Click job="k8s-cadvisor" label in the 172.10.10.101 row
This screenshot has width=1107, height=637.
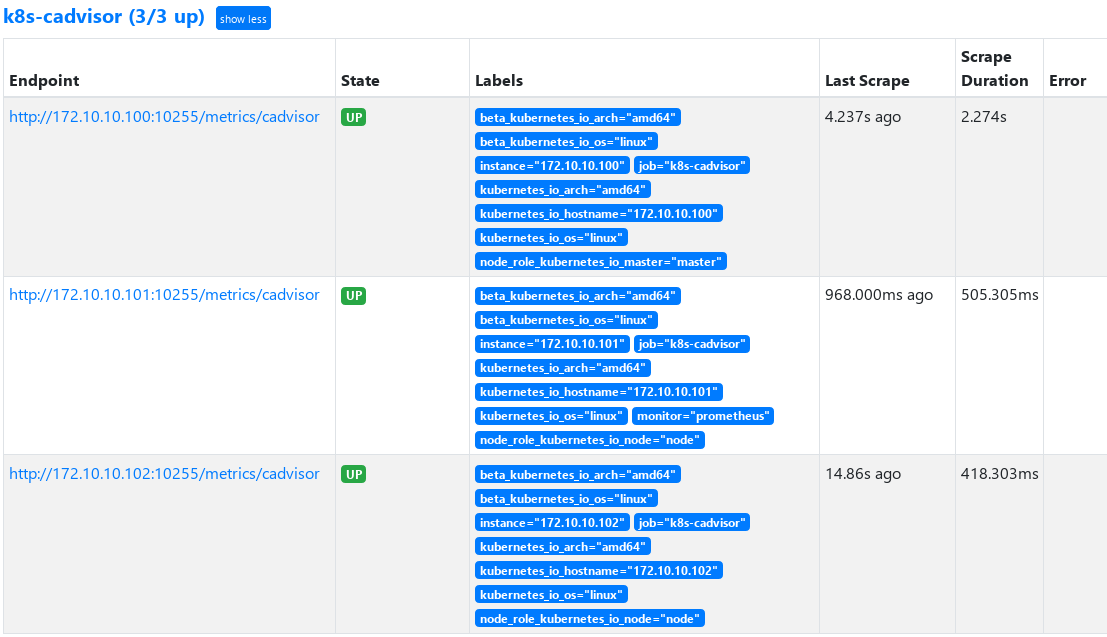[x=692, y=344]
